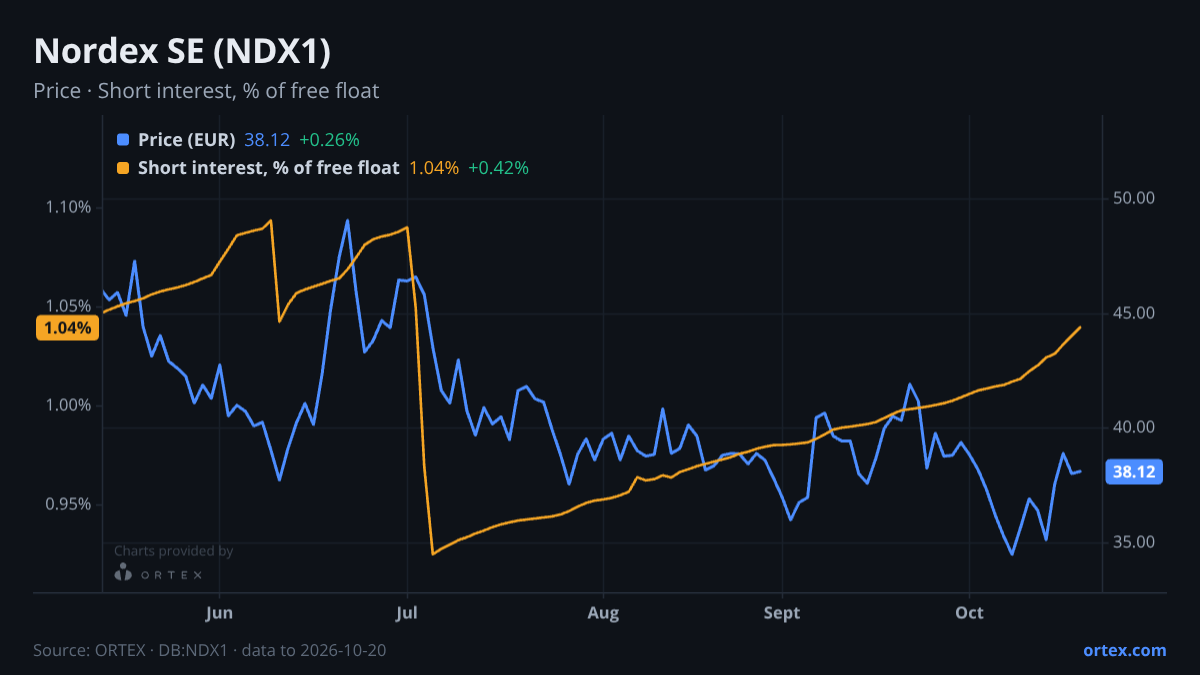Click the source line 'Source: ORTEX · DB:NDX1'
The height and width of the screenshot is (675, 1200).
point(132,650)
